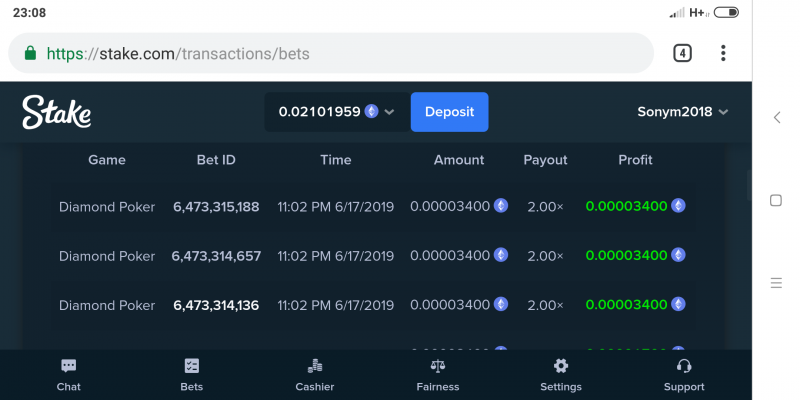Click Diamond Poker in row 6,473,314,657
800x400 pixels.
tap(107, 256)
